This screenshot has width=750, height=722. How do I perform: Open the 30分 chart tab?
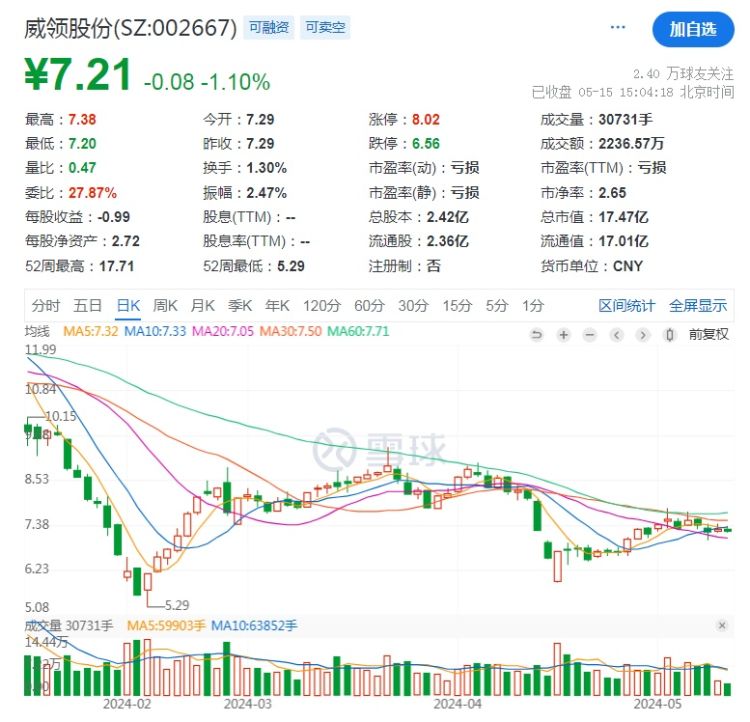413,305
